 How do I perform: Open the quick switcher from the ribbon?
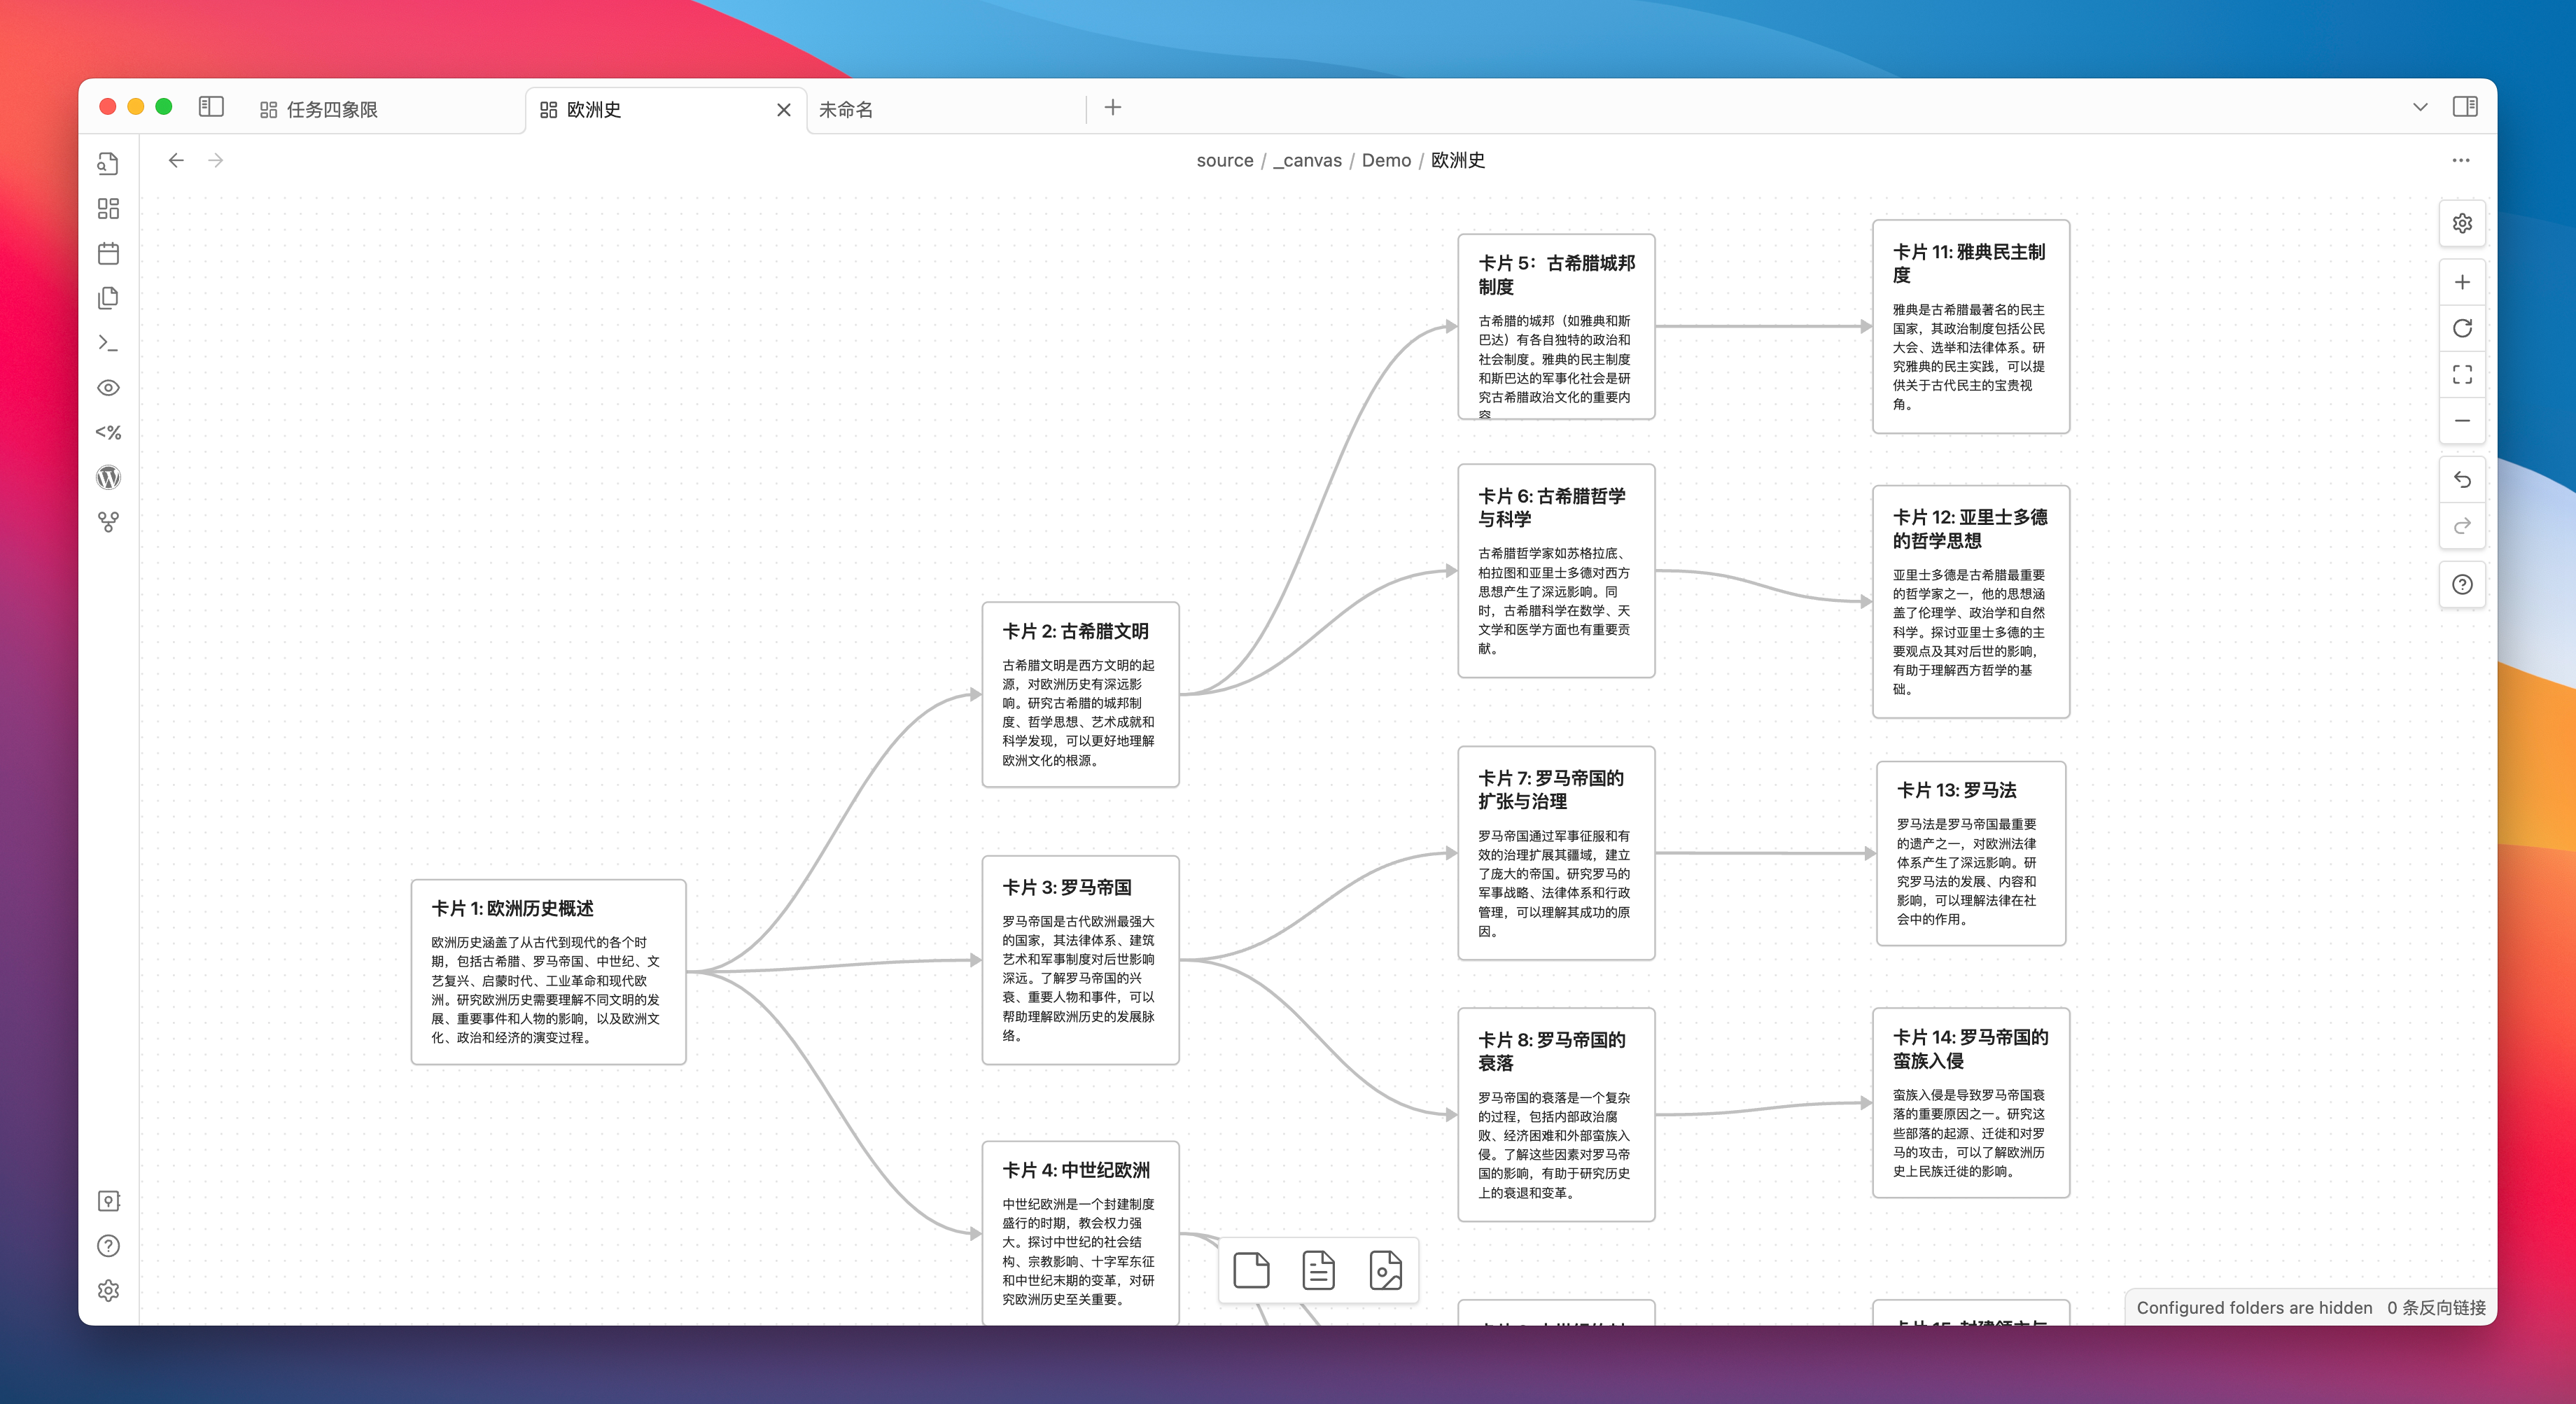click(108, 163)
